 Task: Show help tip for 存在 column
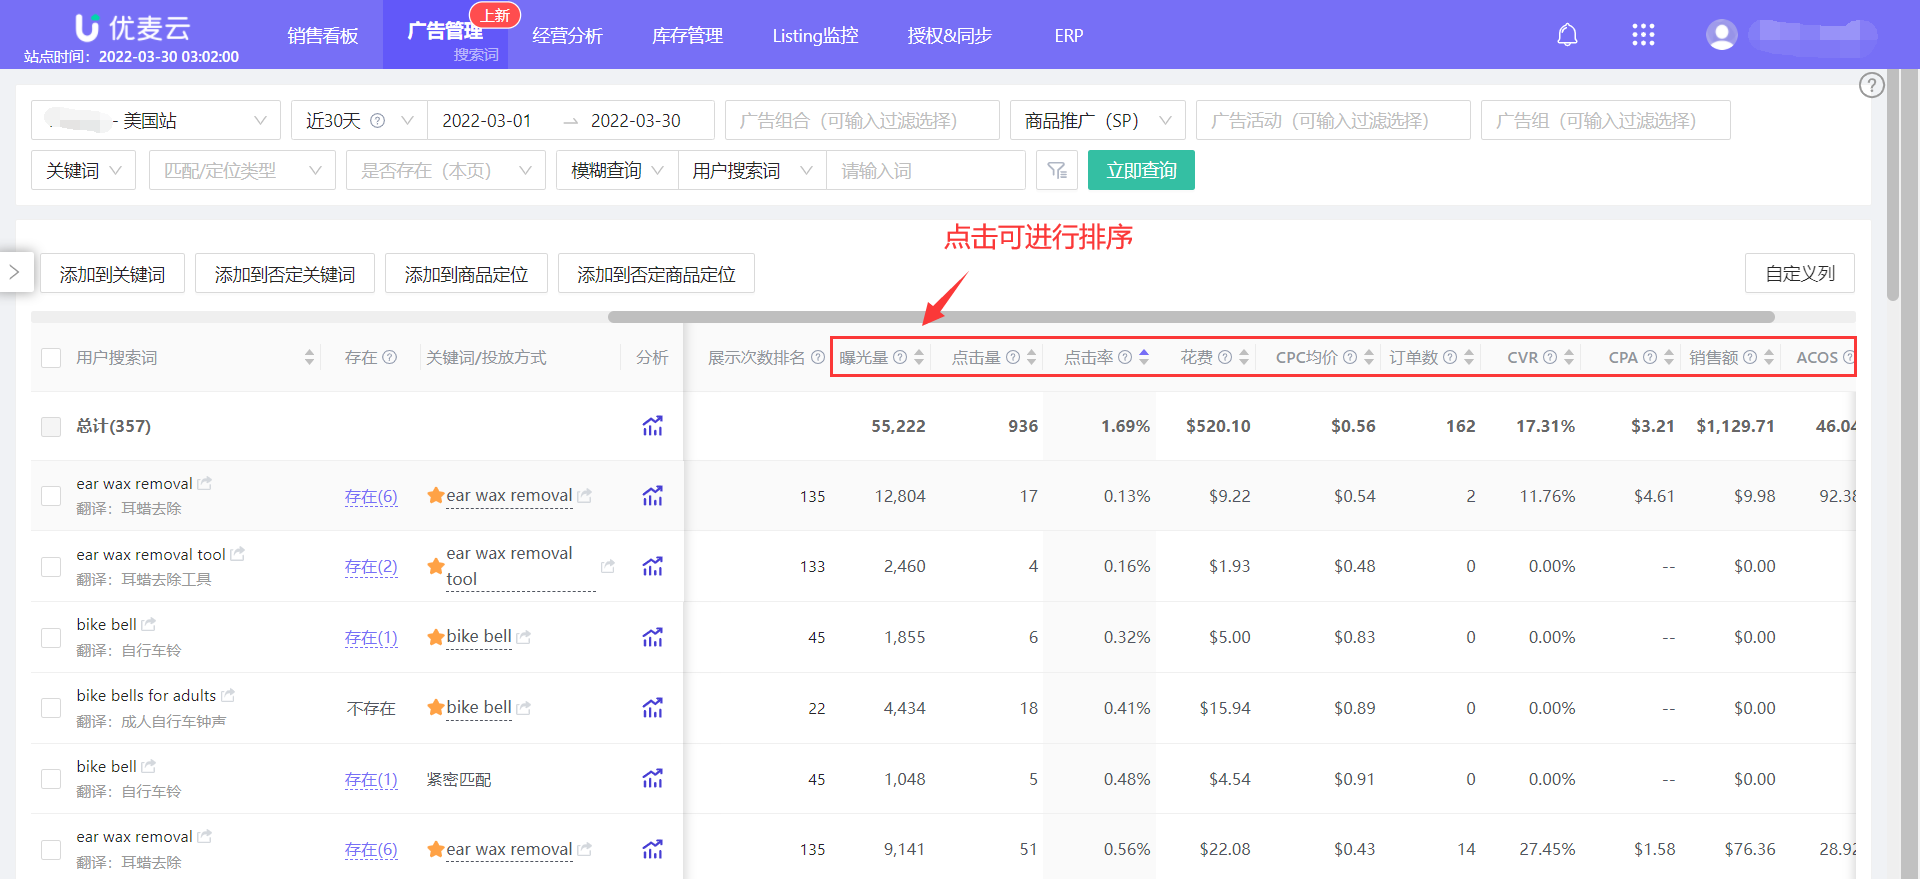coord(390,357)
